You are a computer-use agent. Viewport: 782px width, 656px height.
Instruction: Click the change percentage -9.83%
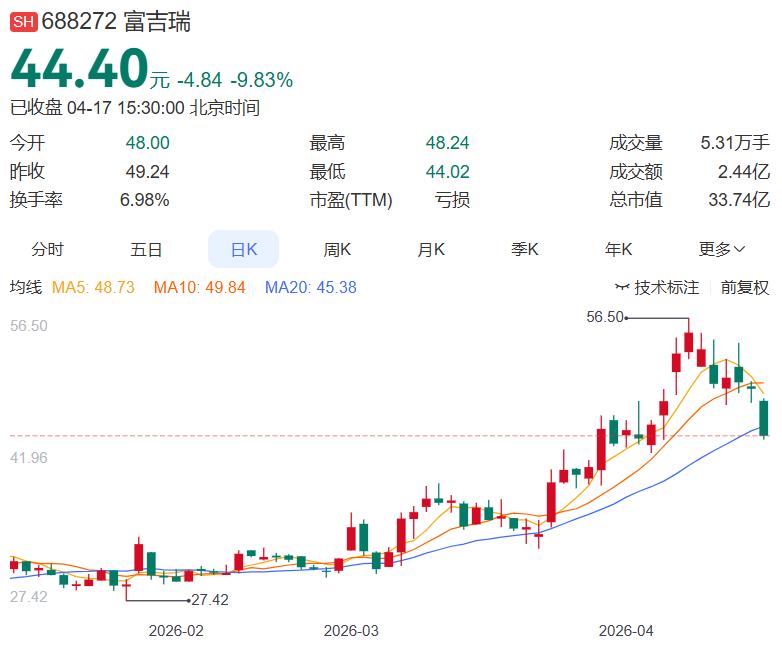click(x=261, y=80)
